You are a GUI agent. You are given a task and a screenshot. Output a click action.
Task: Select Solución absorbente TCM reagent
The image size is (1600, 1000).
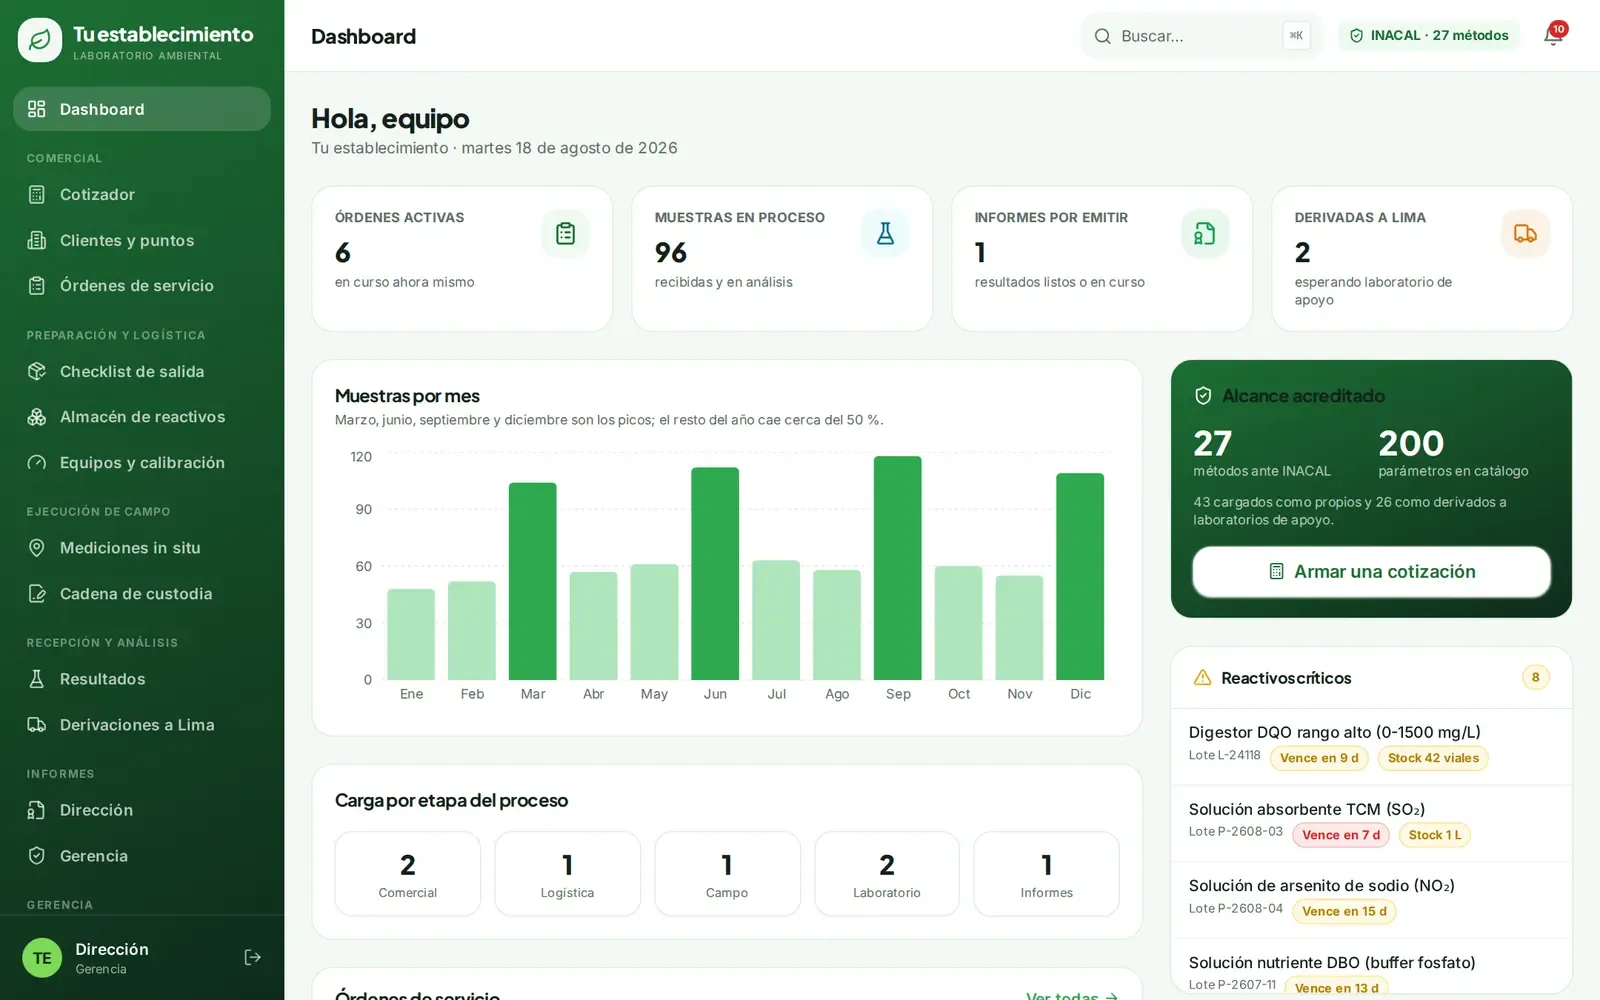1371,824
